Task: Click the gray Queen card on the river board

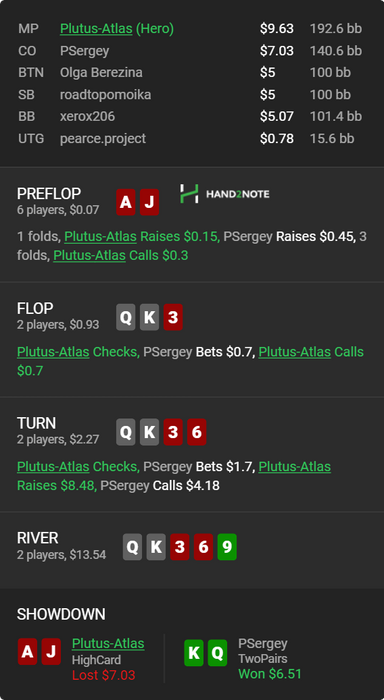Action: point(133,546)
